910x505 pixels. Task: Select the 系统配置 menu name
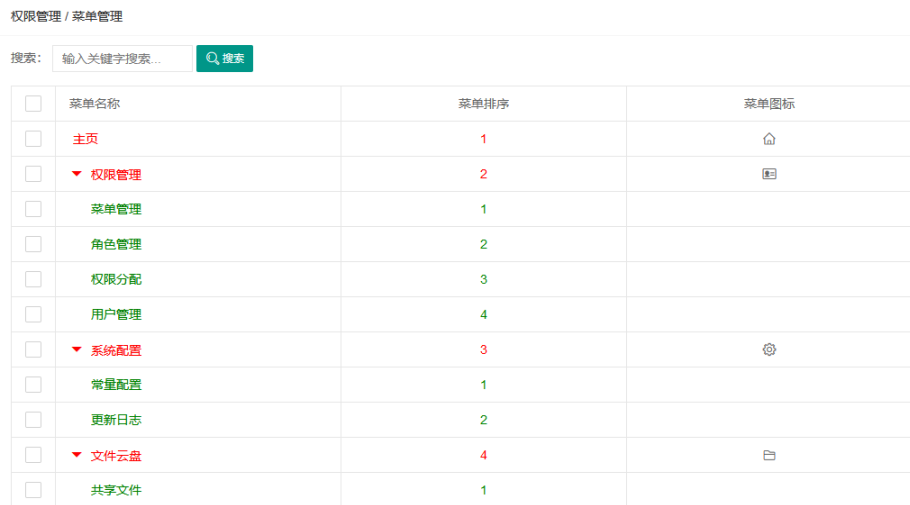(x=116, y=350)
